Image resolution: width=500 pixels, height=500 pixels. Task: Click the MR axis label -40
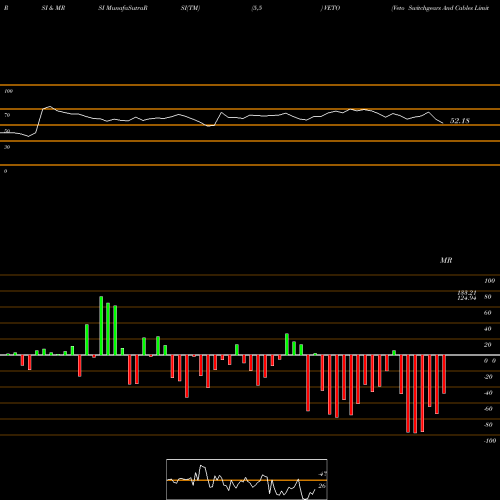[x=488, y=393]
